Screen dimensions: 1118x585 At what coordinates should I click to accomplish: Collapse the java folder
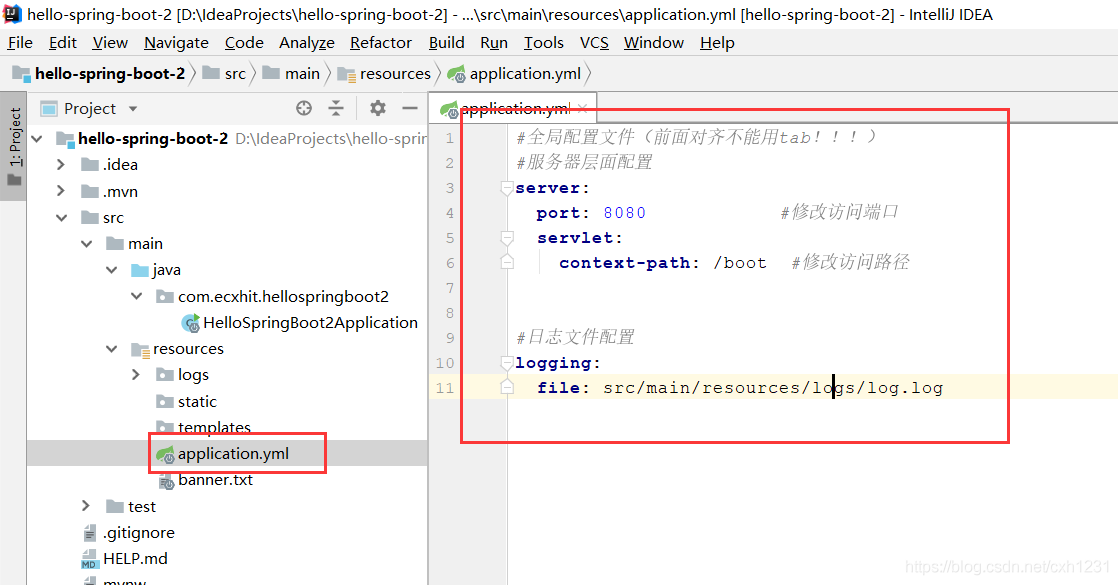111,270
